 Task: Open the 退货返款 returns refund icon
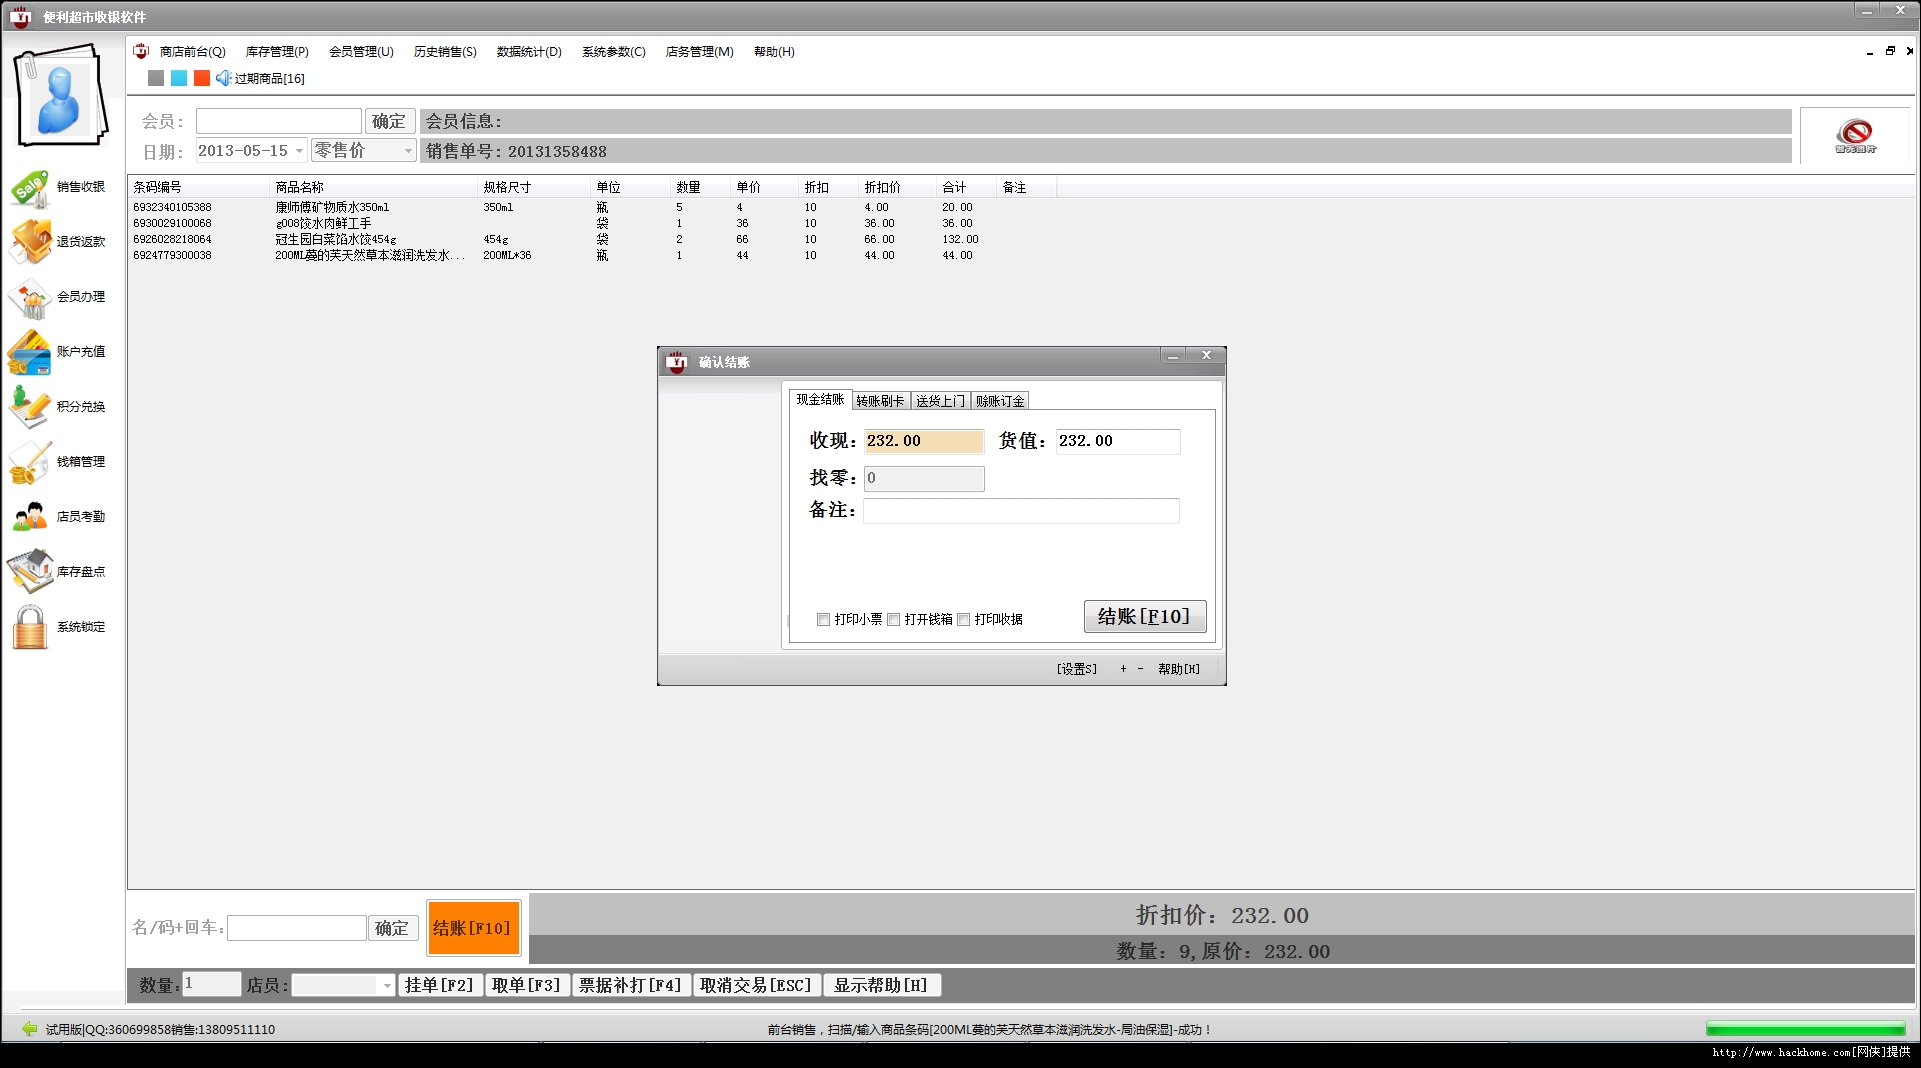pos(31,242)
